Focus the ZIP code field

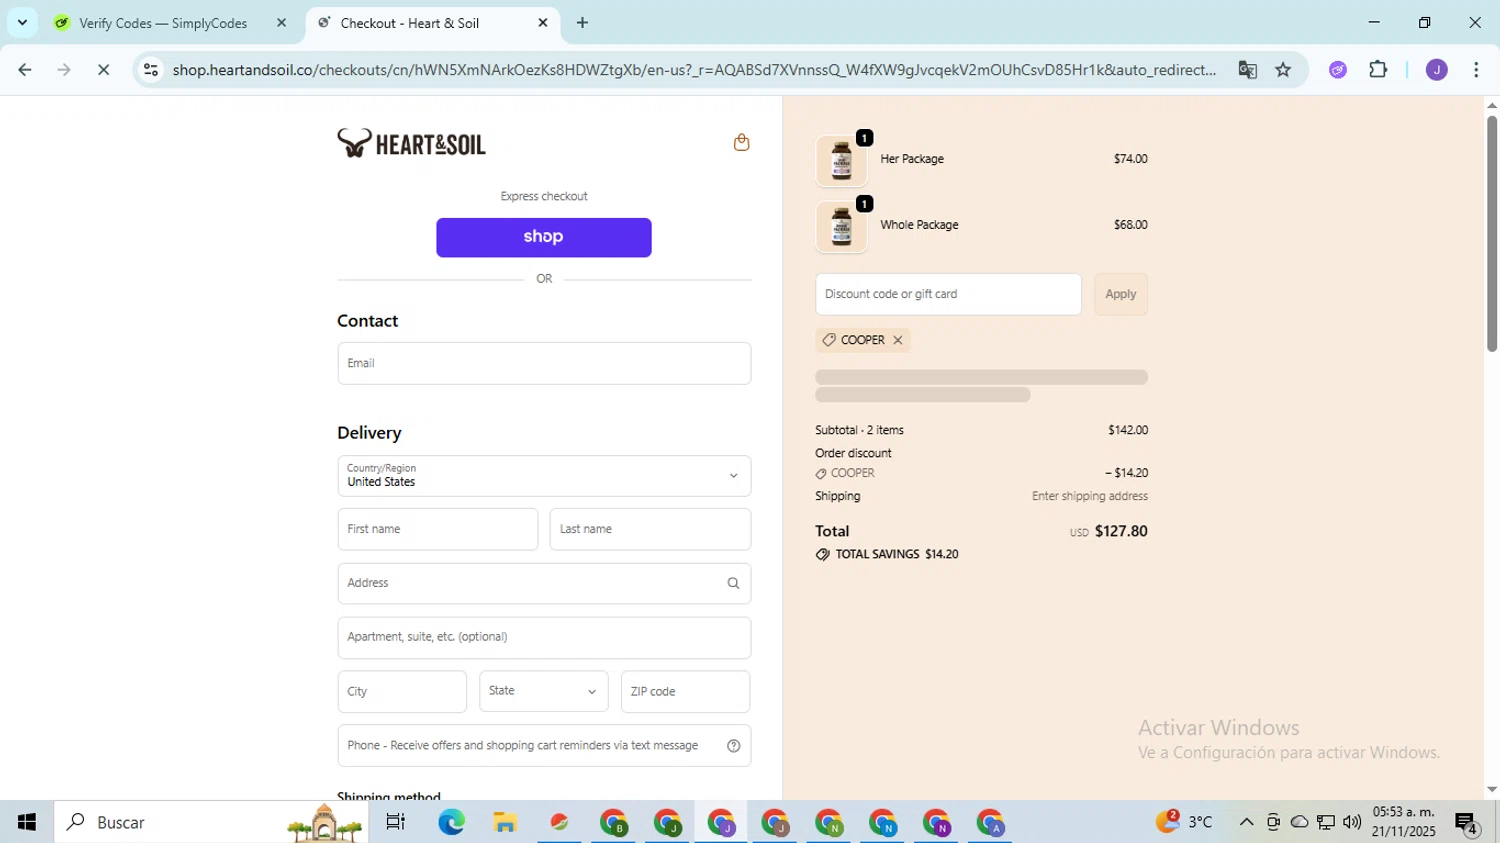pyautogui.click(x=685, y=691)
